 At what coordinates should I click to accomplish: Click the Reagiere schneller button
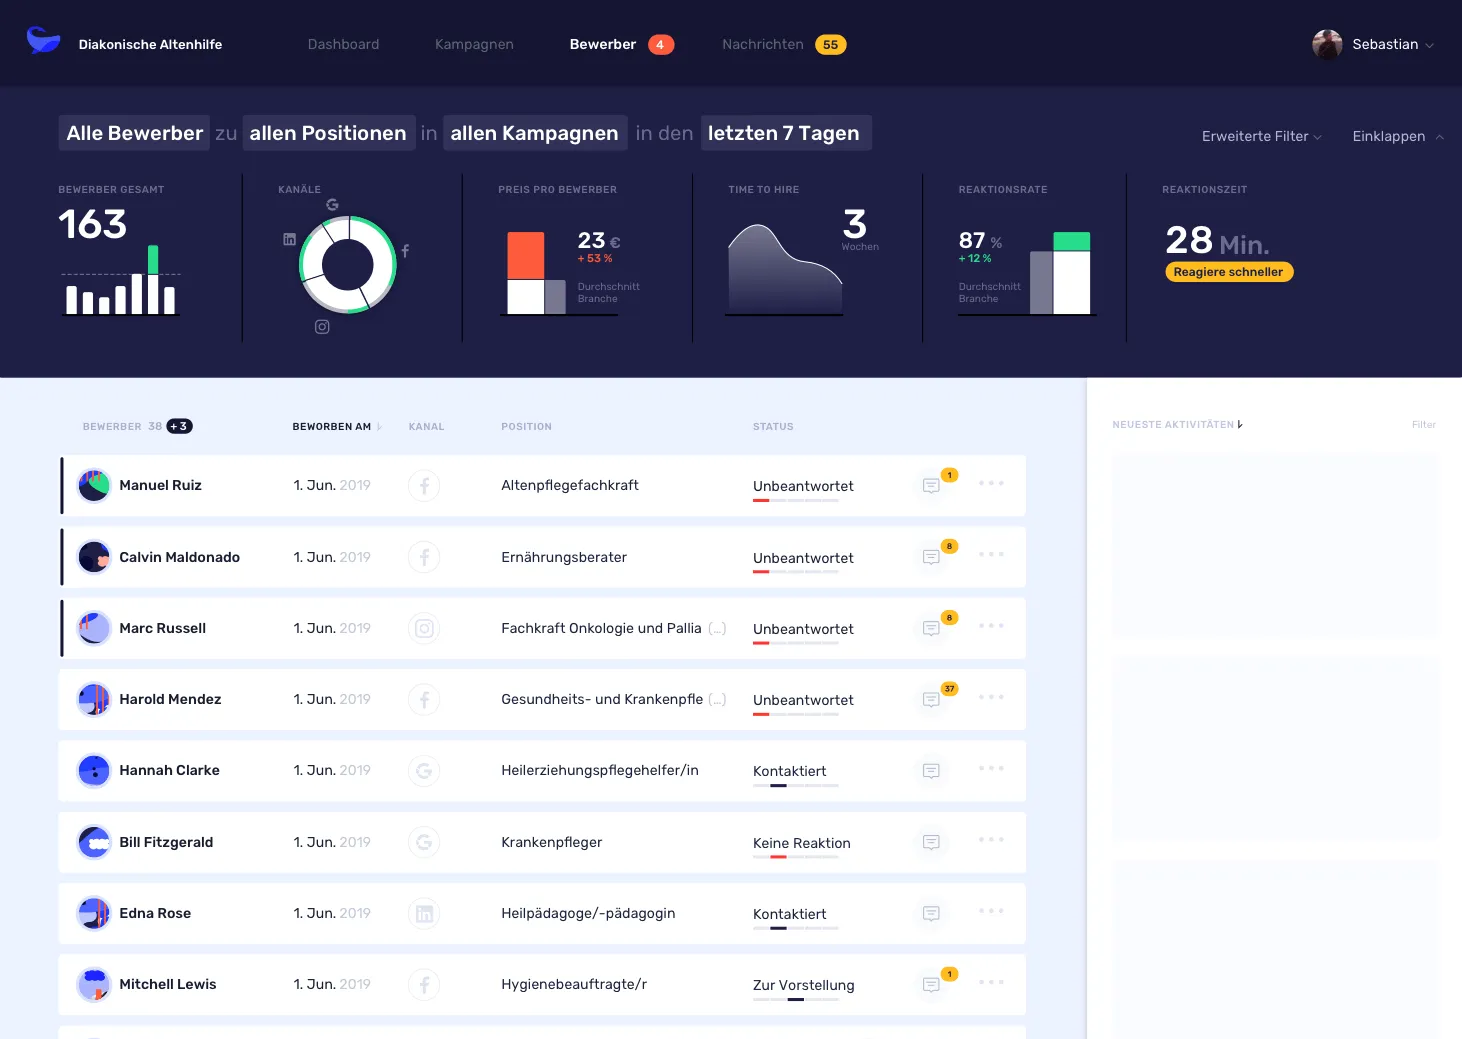pyautogui.click(x=1228, y=272)
